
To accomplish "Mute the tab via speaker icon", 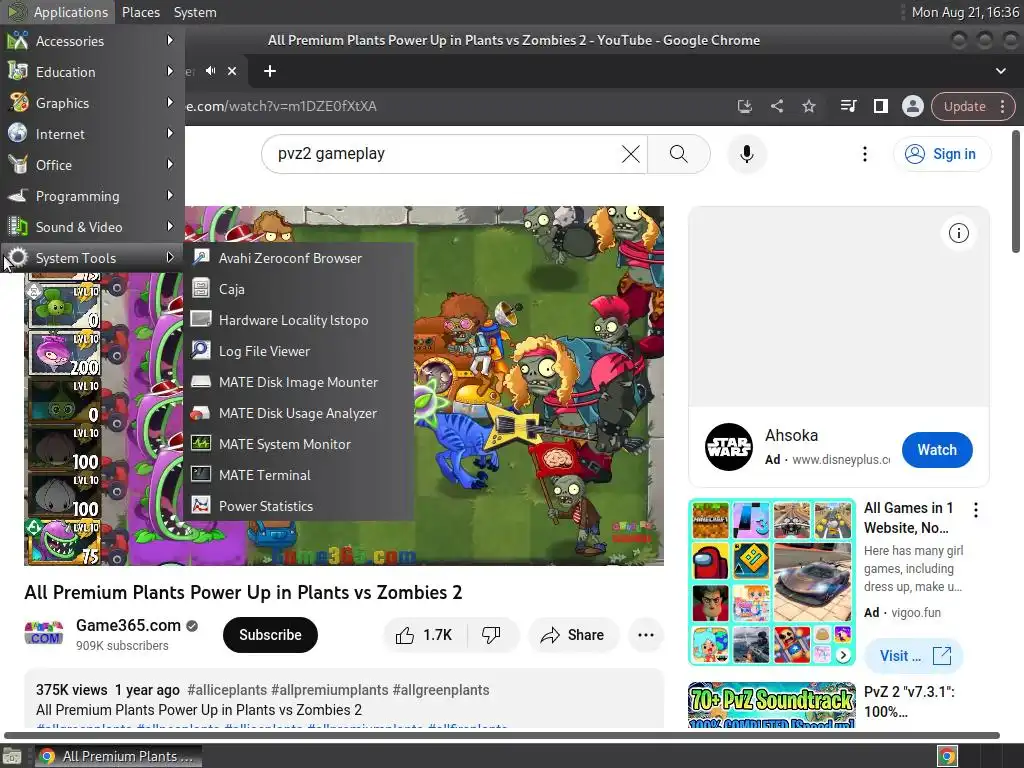I will (x=210, y=71).
